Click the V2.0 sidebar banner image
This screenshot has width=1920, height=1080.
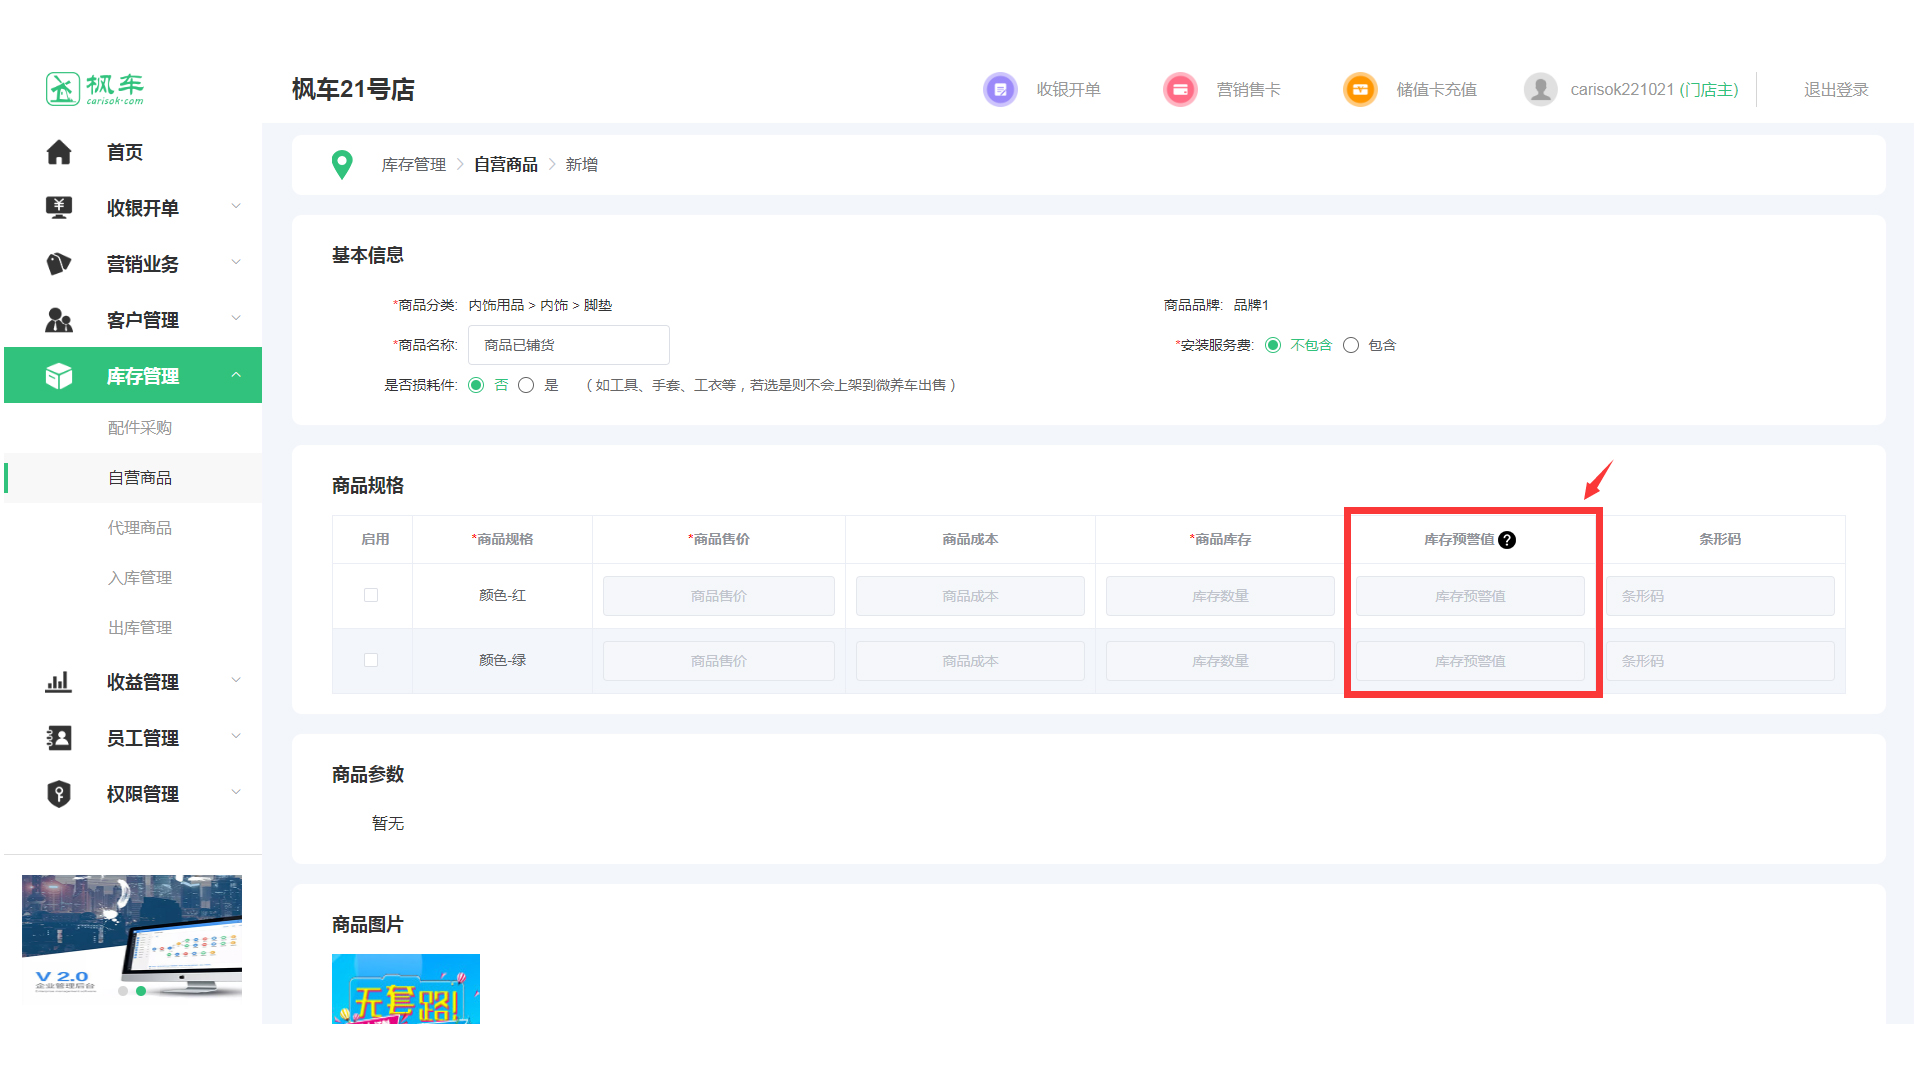tap(132, 936)
